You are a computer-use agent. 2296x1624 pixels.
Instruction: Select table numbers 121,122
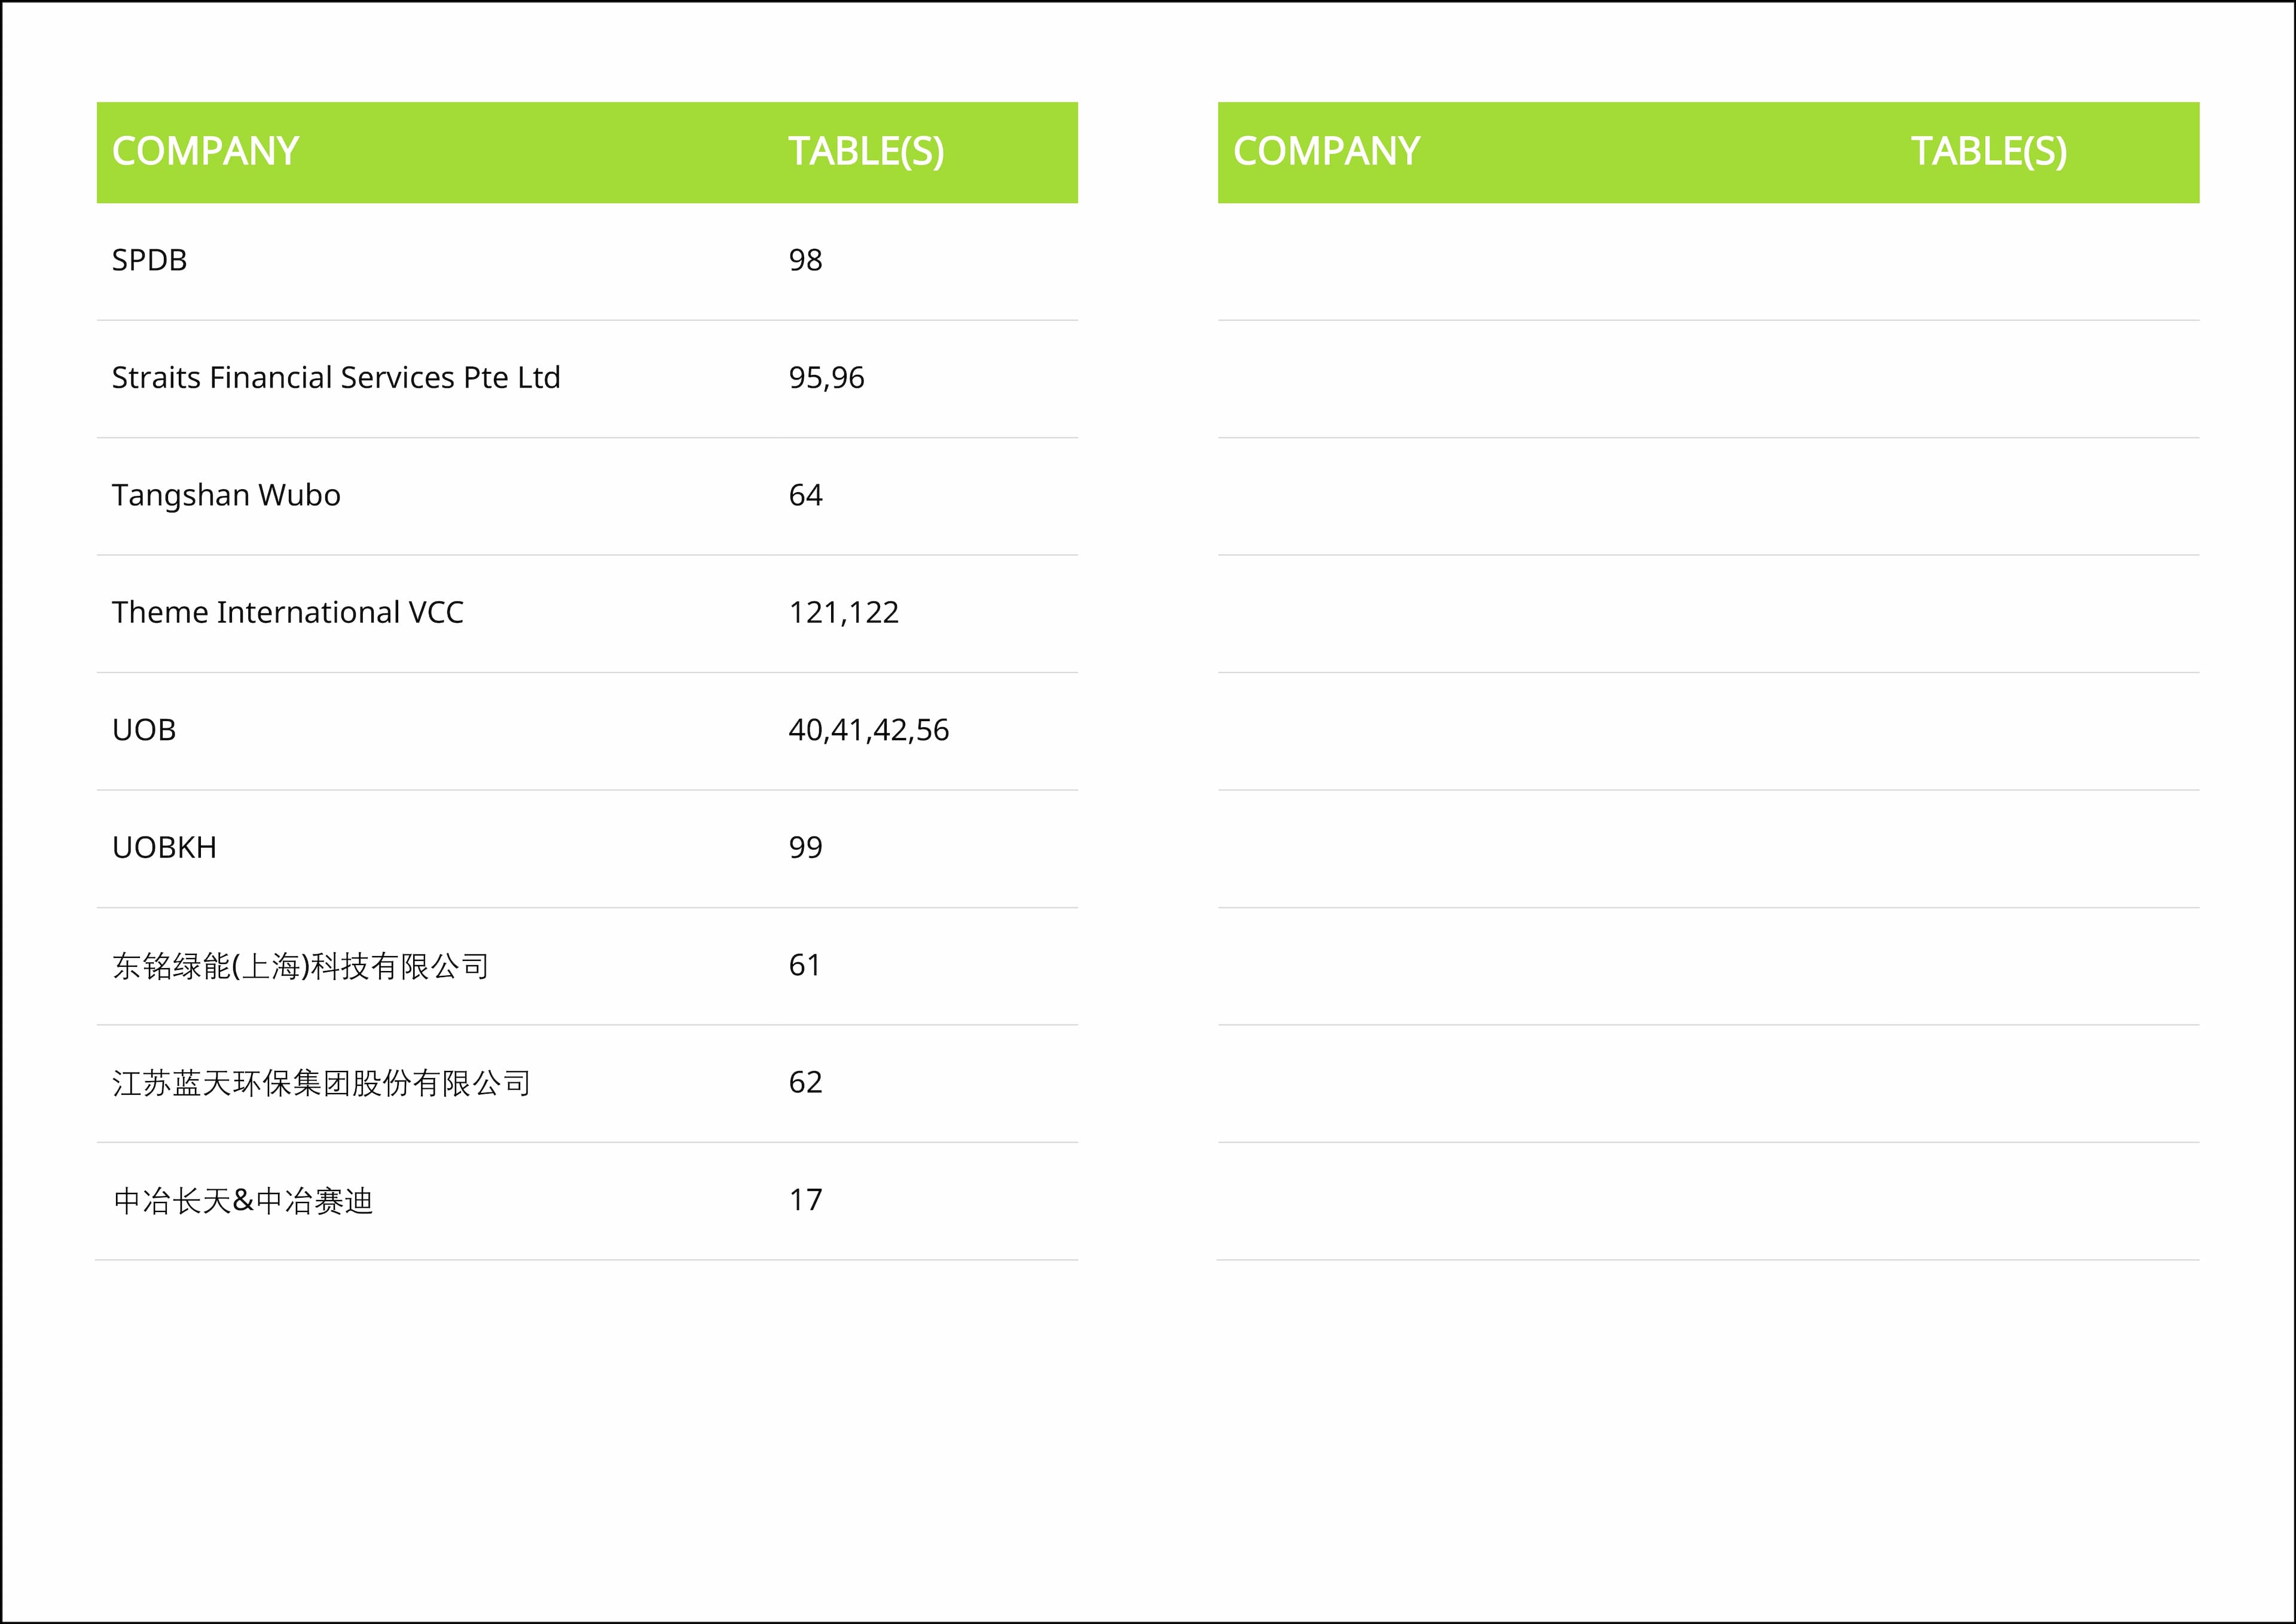pyautogui.click(x=844, y=613)
